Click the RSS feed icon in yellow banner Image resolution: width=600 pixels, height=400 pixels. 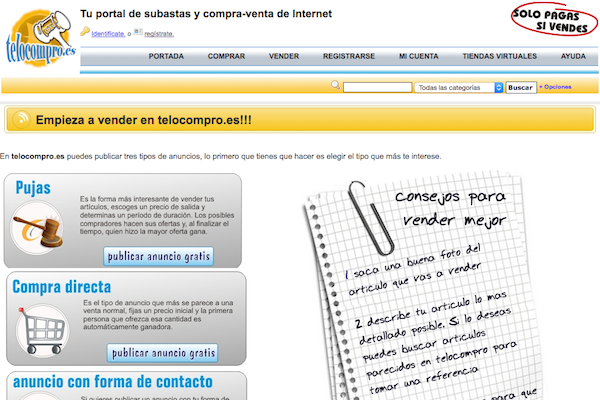click(x=21, y=119)
